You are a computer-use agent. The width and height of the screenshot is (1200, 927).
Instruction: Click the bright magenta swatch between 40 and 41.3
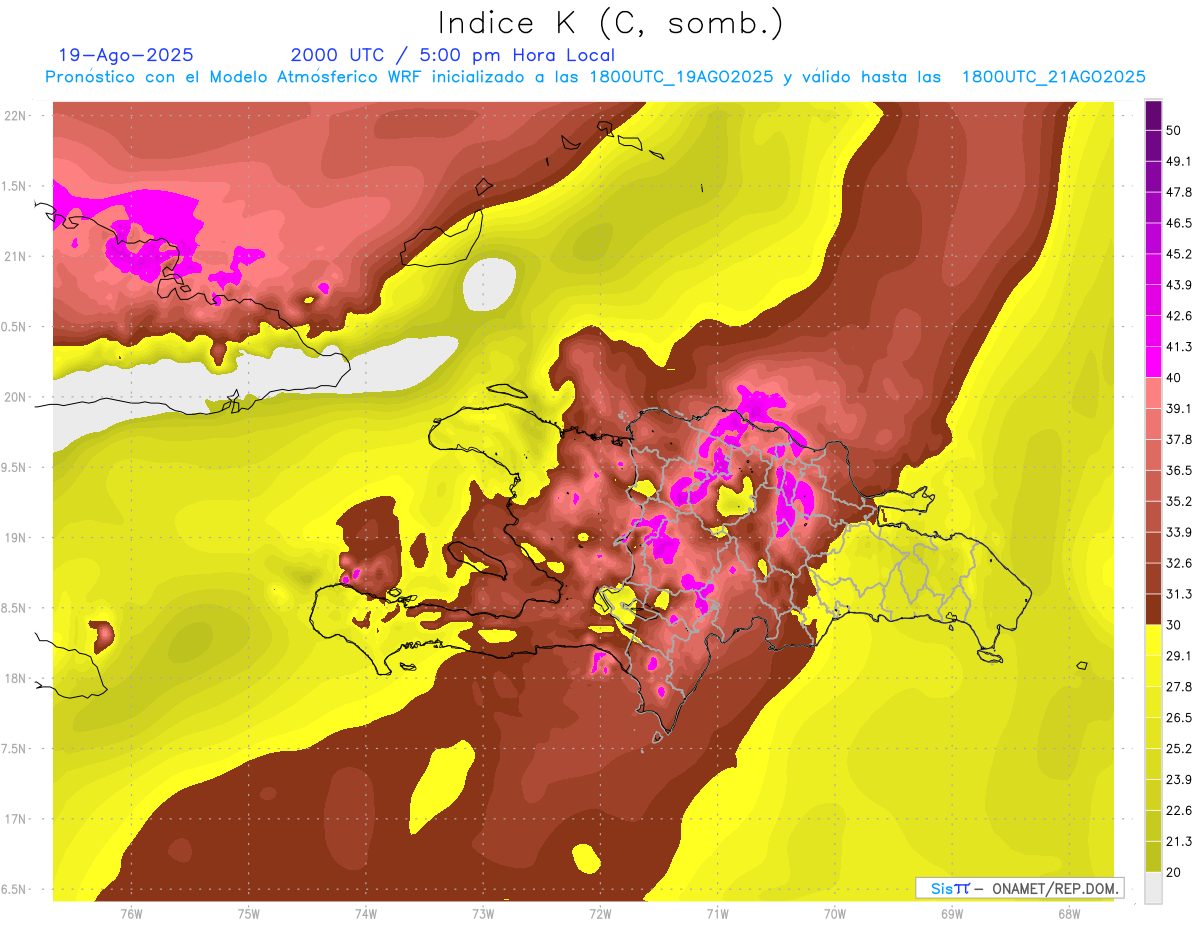[x=1153, y=362]
